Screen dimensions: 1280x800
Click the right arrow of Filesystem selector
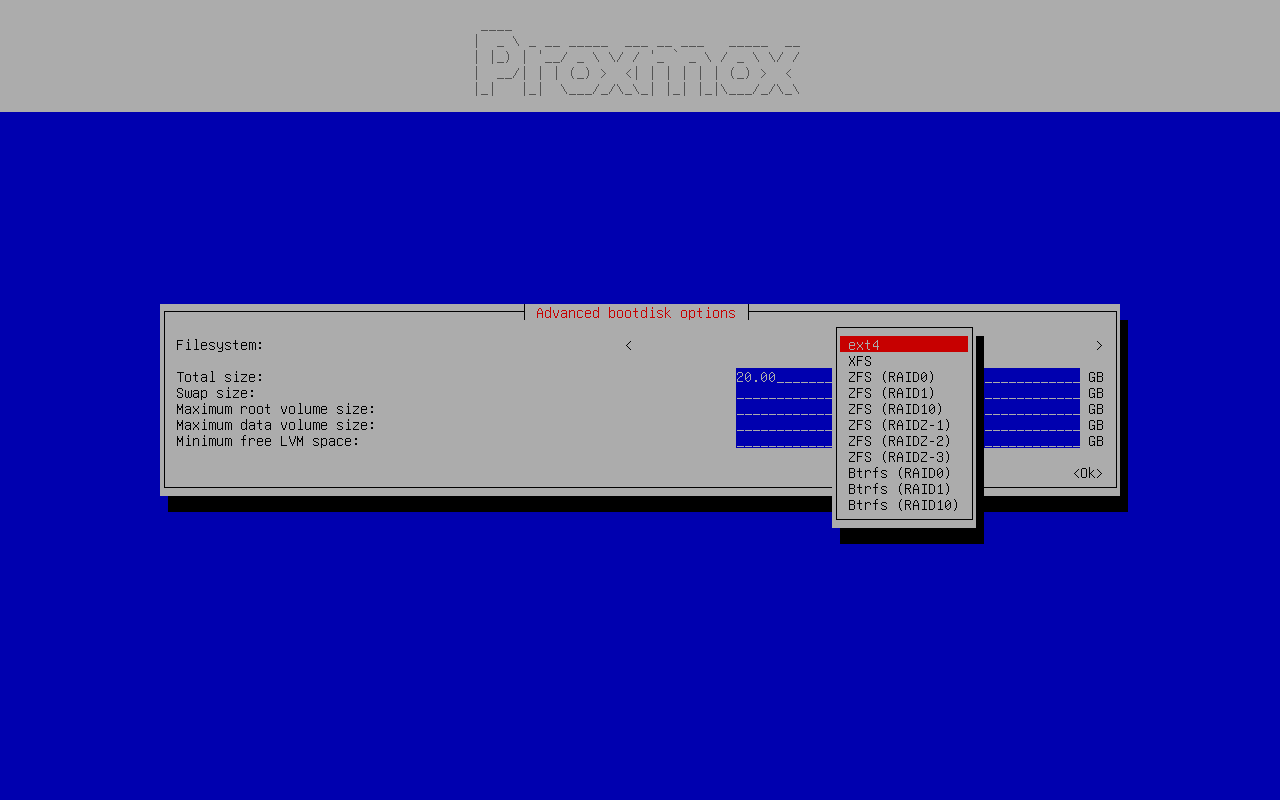(x=1099, y=345)
